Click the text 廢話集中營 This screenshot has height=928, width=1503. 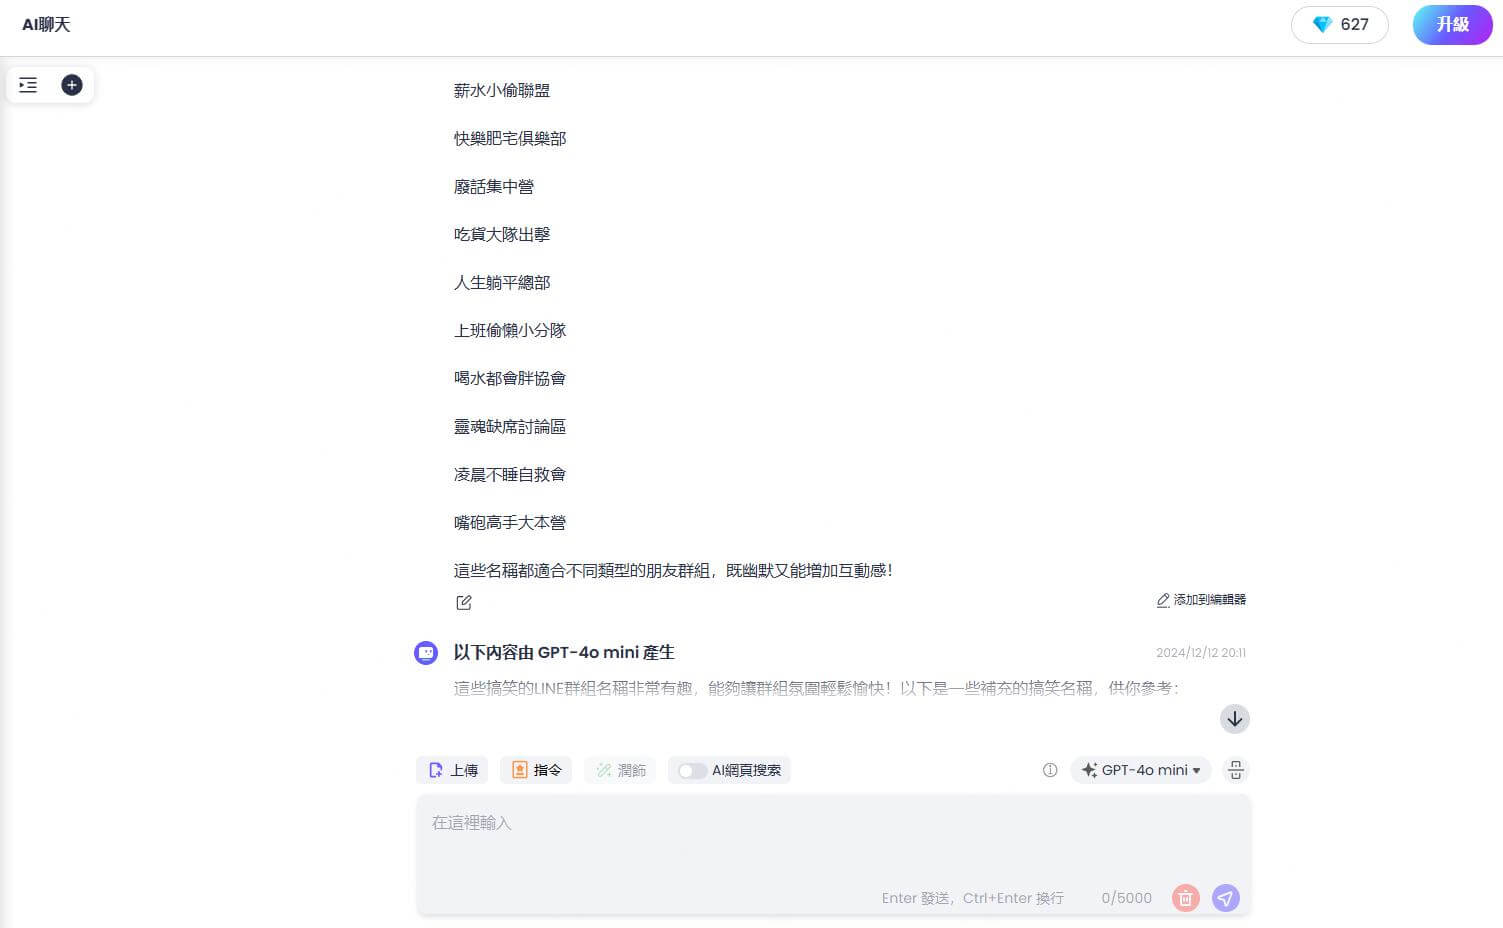[x=494, y=187]
